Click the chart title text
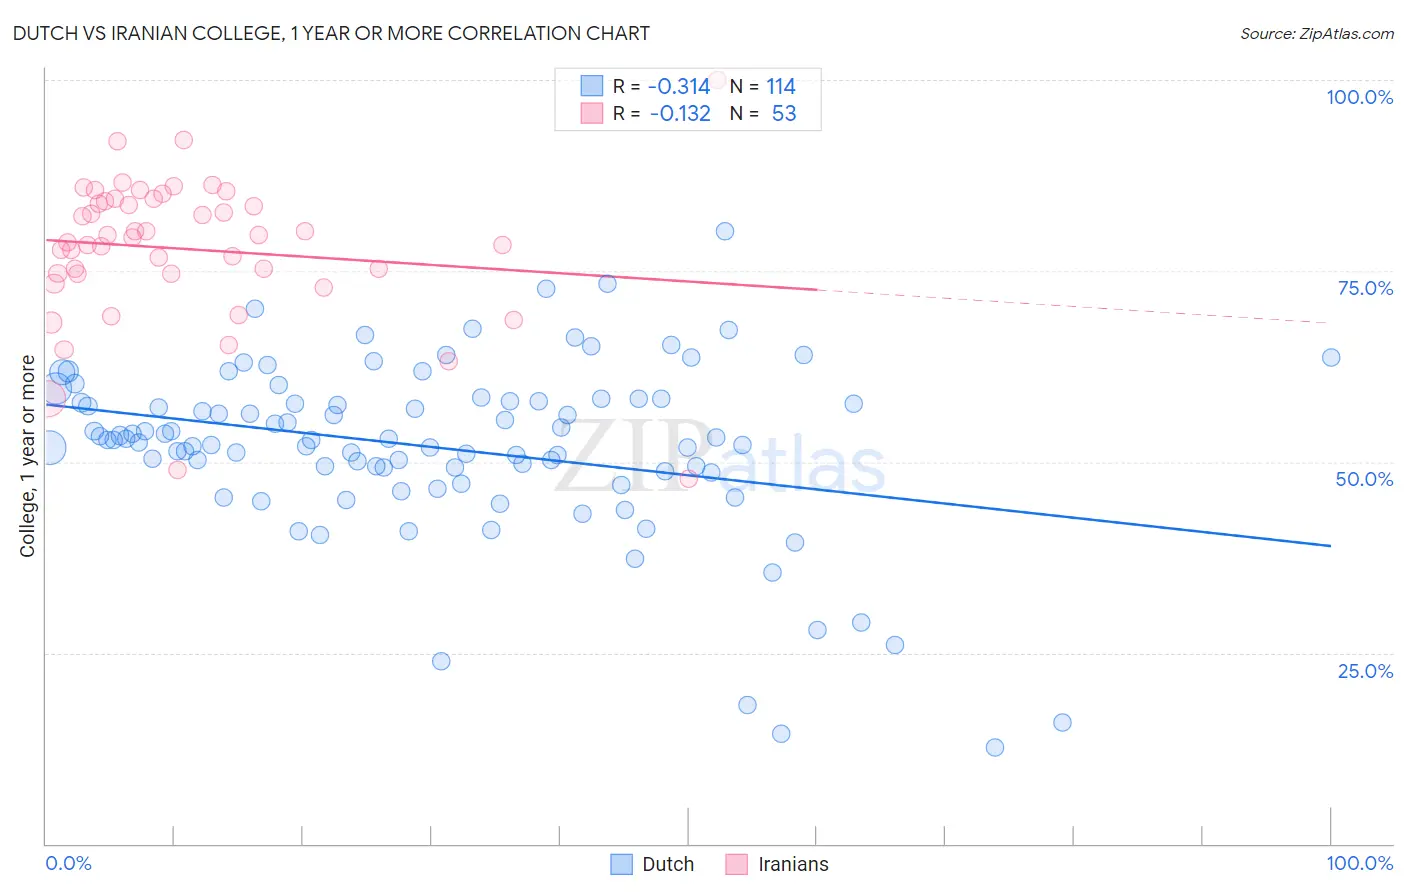Screen dimensions: 1406x892 331,33
